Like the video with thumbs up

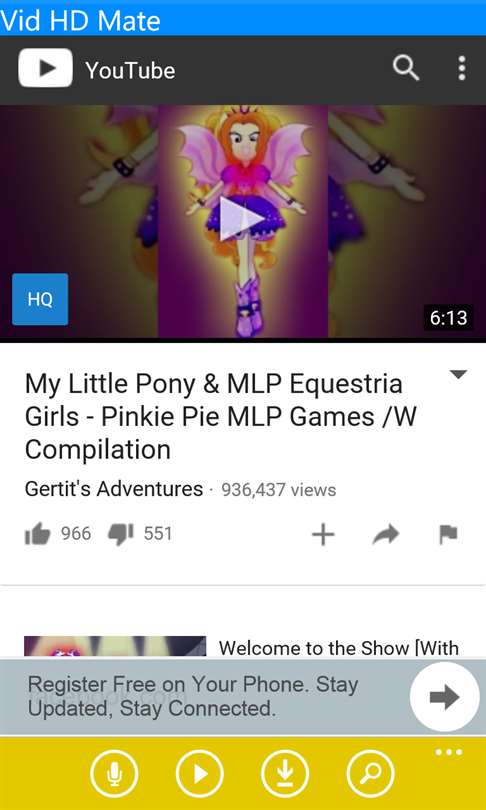(38, 534)
